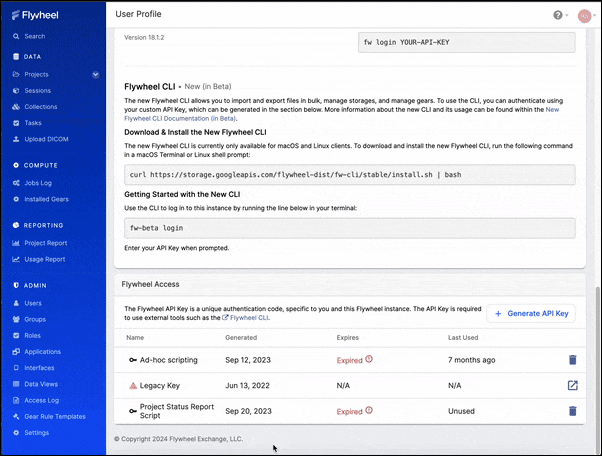This screenshot has height=456, width=602.
Task: Expand the Projects dropdown chevron
Action: coord(95,74)
